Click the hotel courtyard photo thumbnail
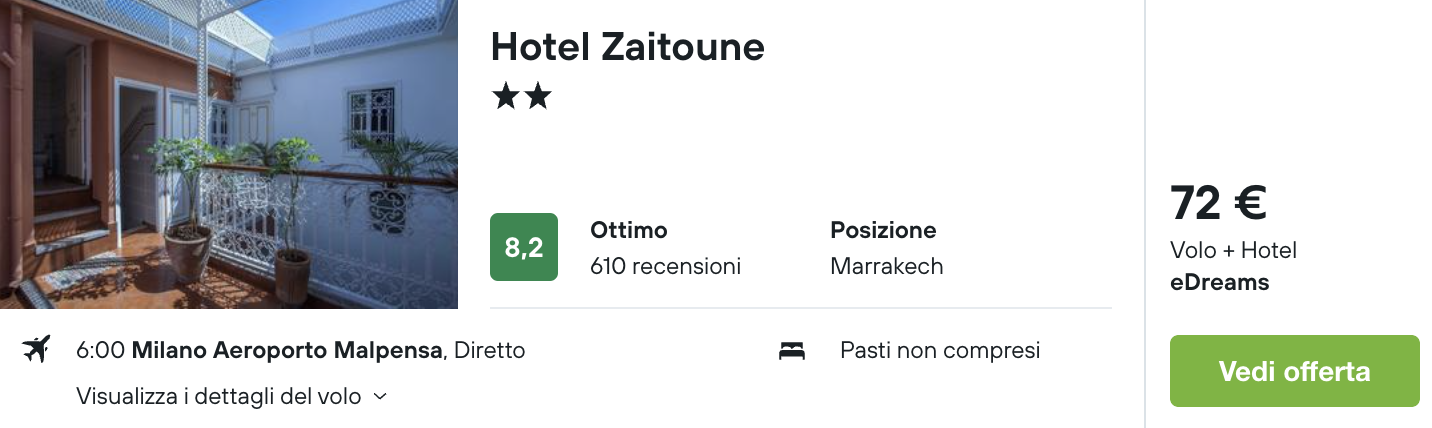 pyautogui.click(x=229, y=154)
